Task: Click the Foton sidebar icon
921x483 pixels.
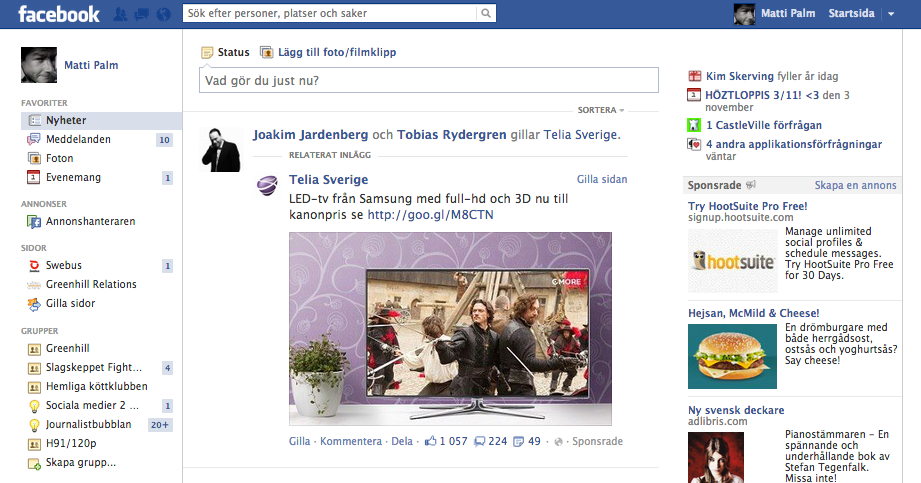Action: pos(34,158)
